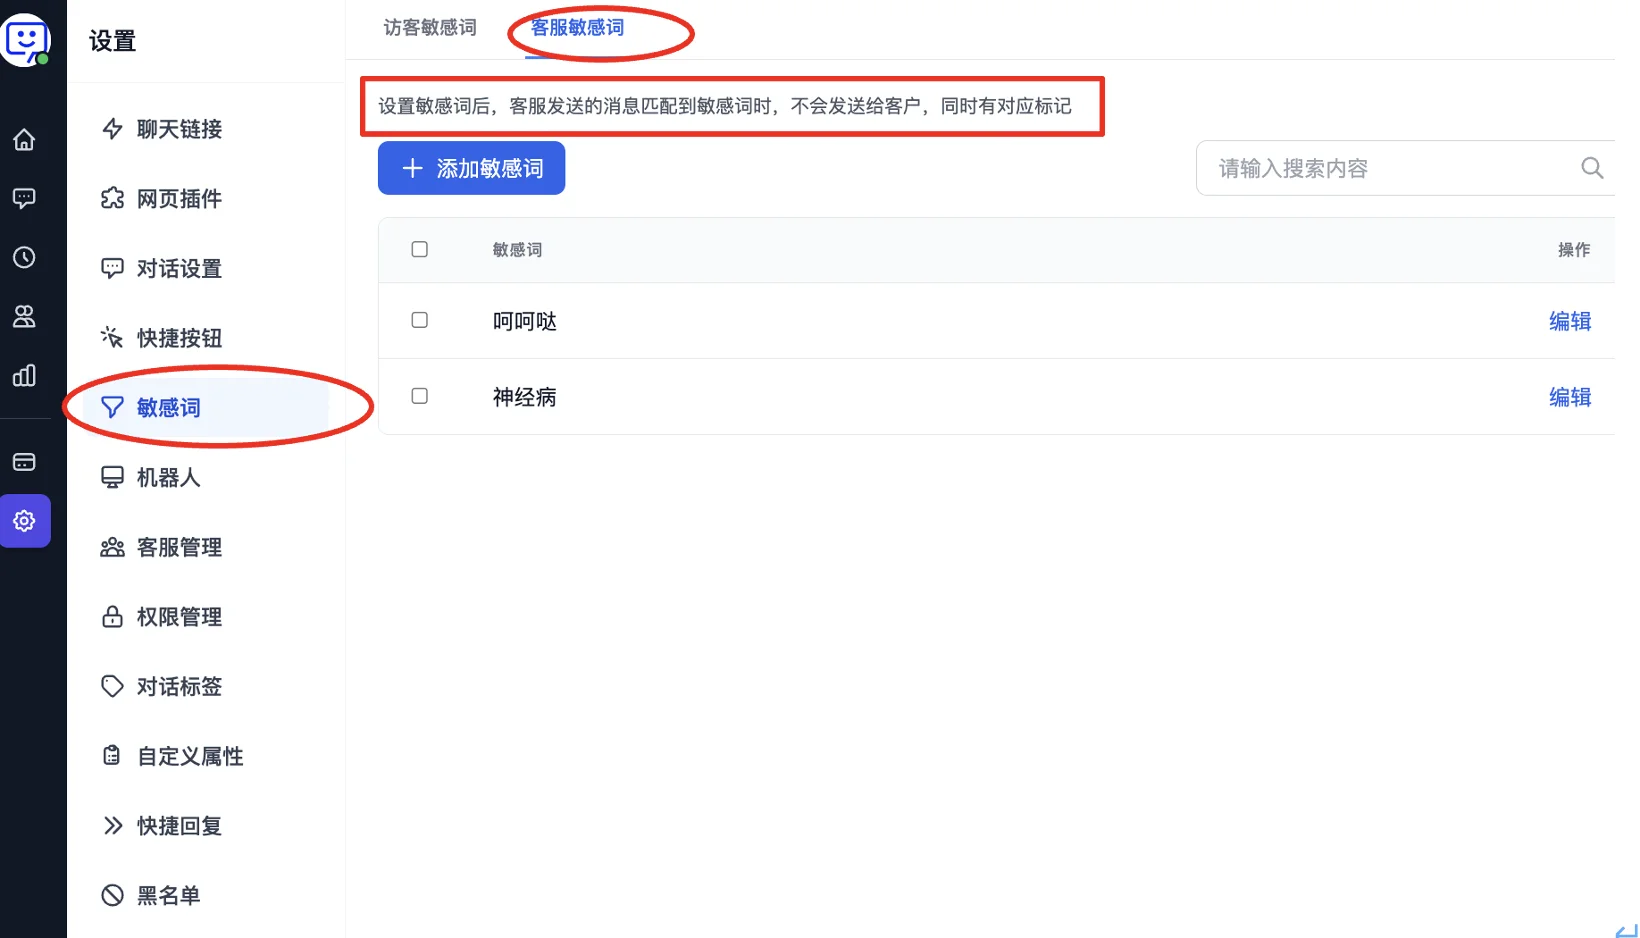Switch to the 访客敏感词 tab

430,28
